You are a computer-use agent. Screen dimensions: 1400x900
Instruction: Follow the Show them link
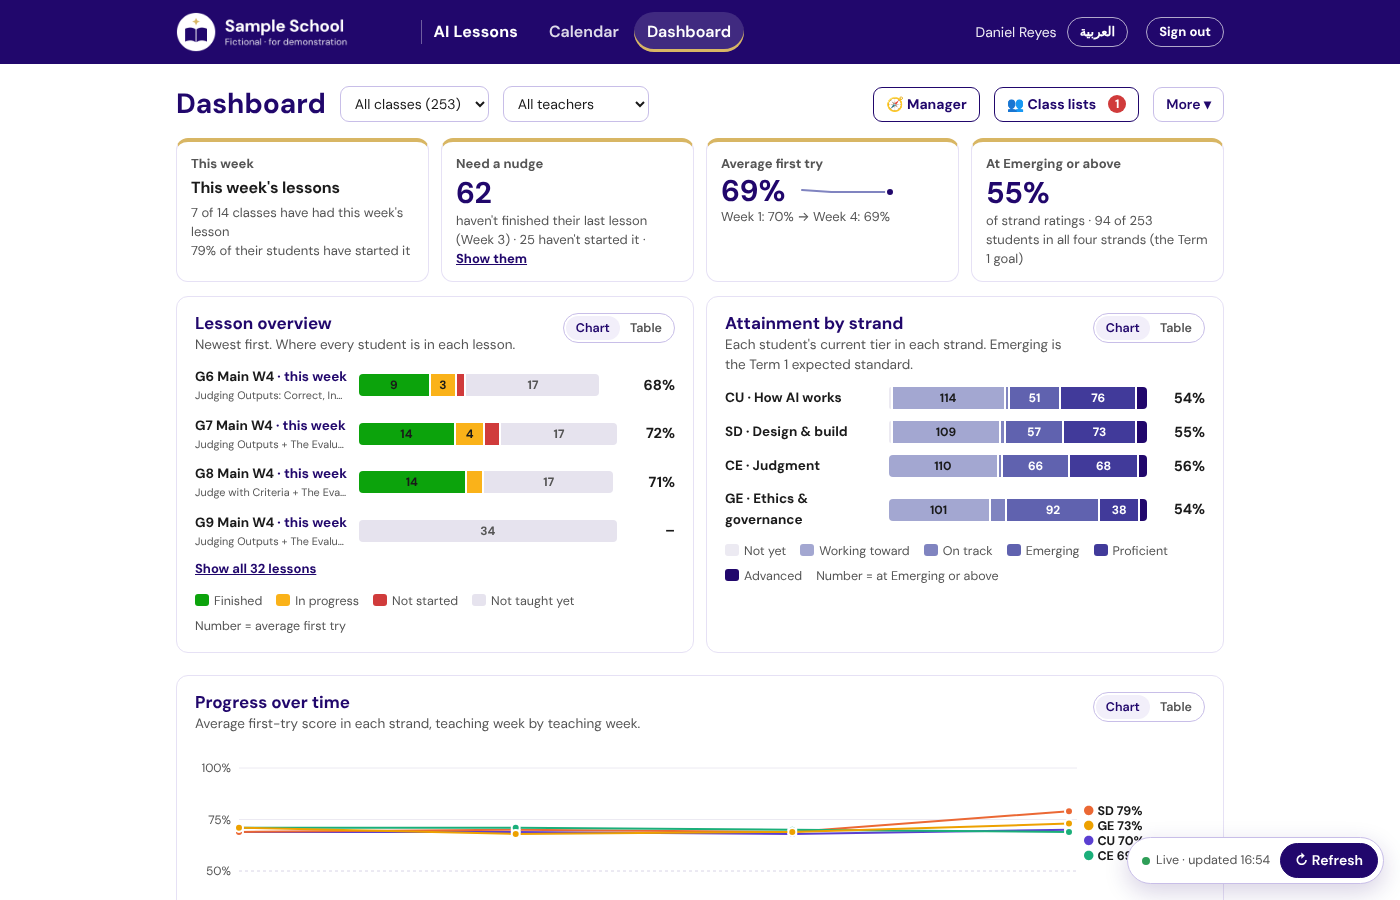491,259
